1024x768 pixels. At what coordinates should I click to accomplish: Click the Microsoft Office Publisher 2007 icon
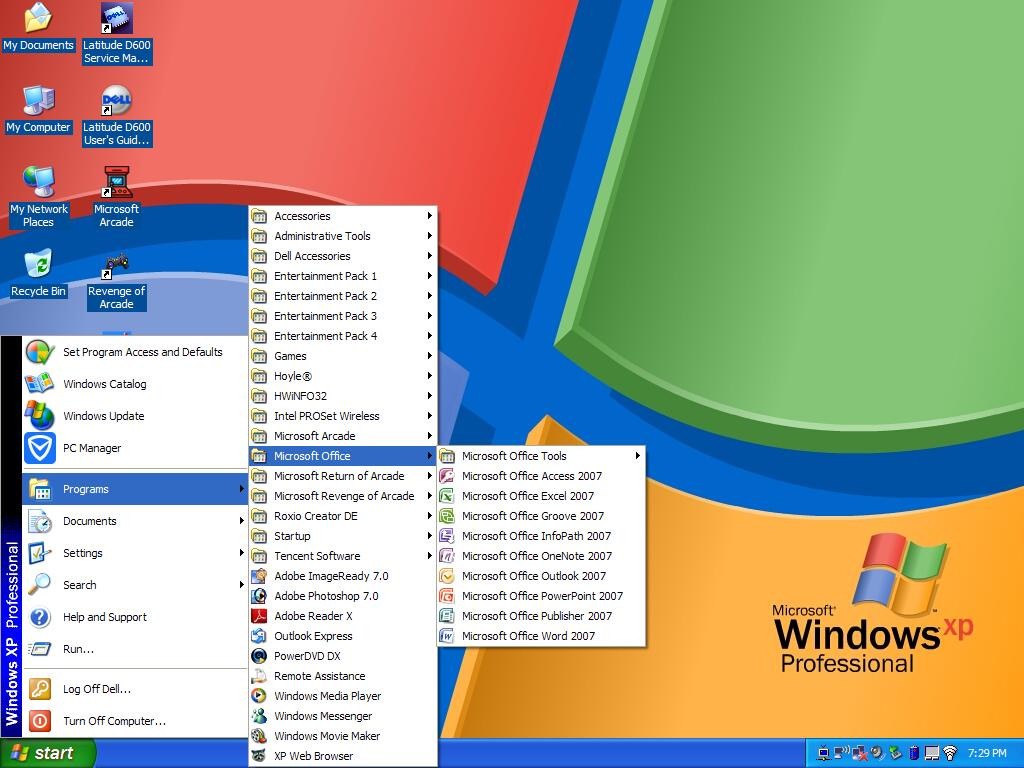447,616
